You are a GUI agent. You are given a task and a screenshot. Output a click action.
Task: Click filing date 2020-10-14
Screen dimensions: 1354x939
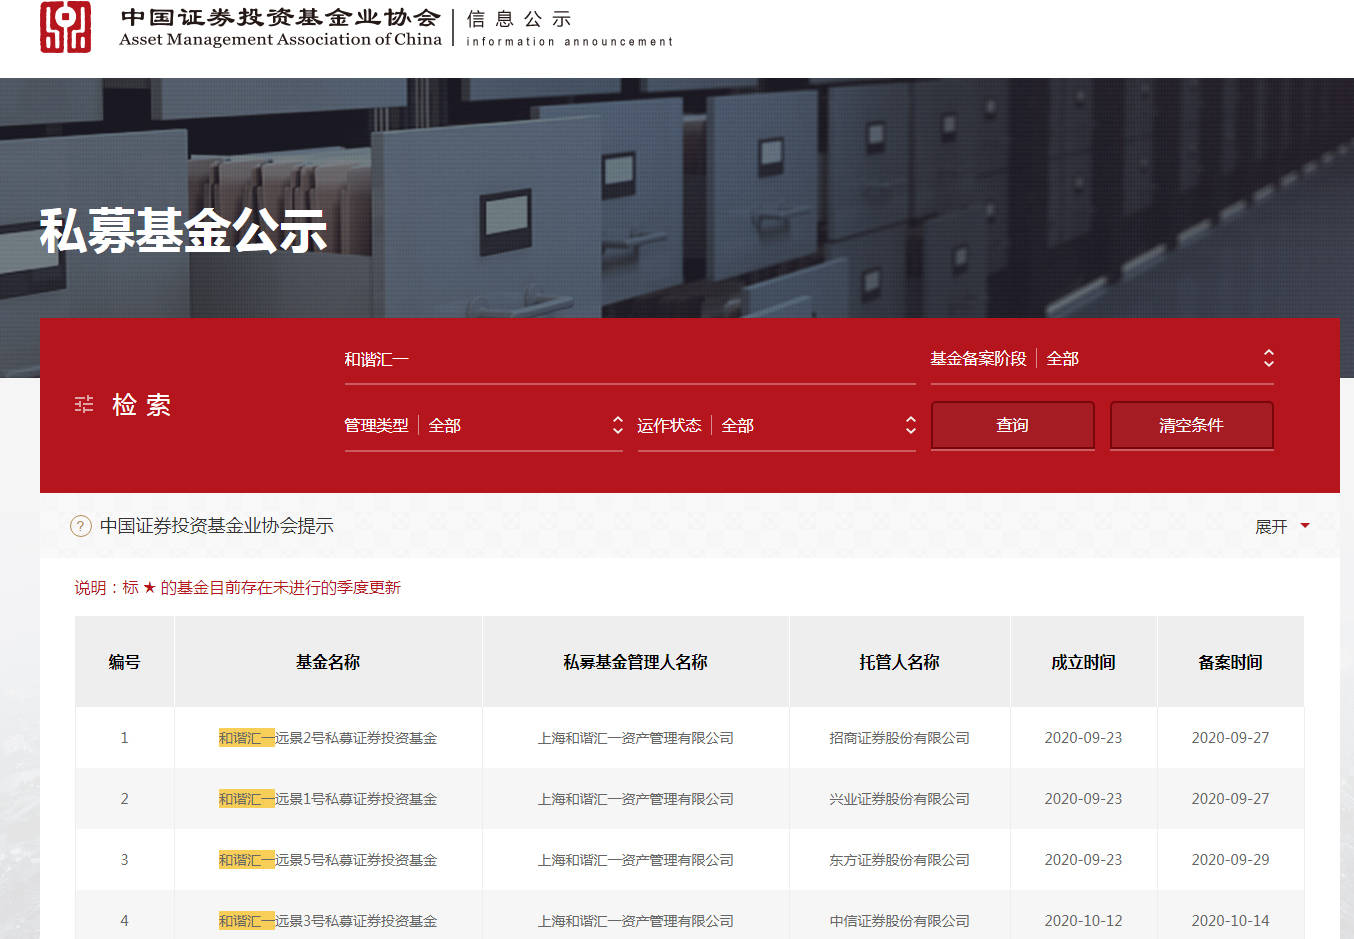point(1231,921)
